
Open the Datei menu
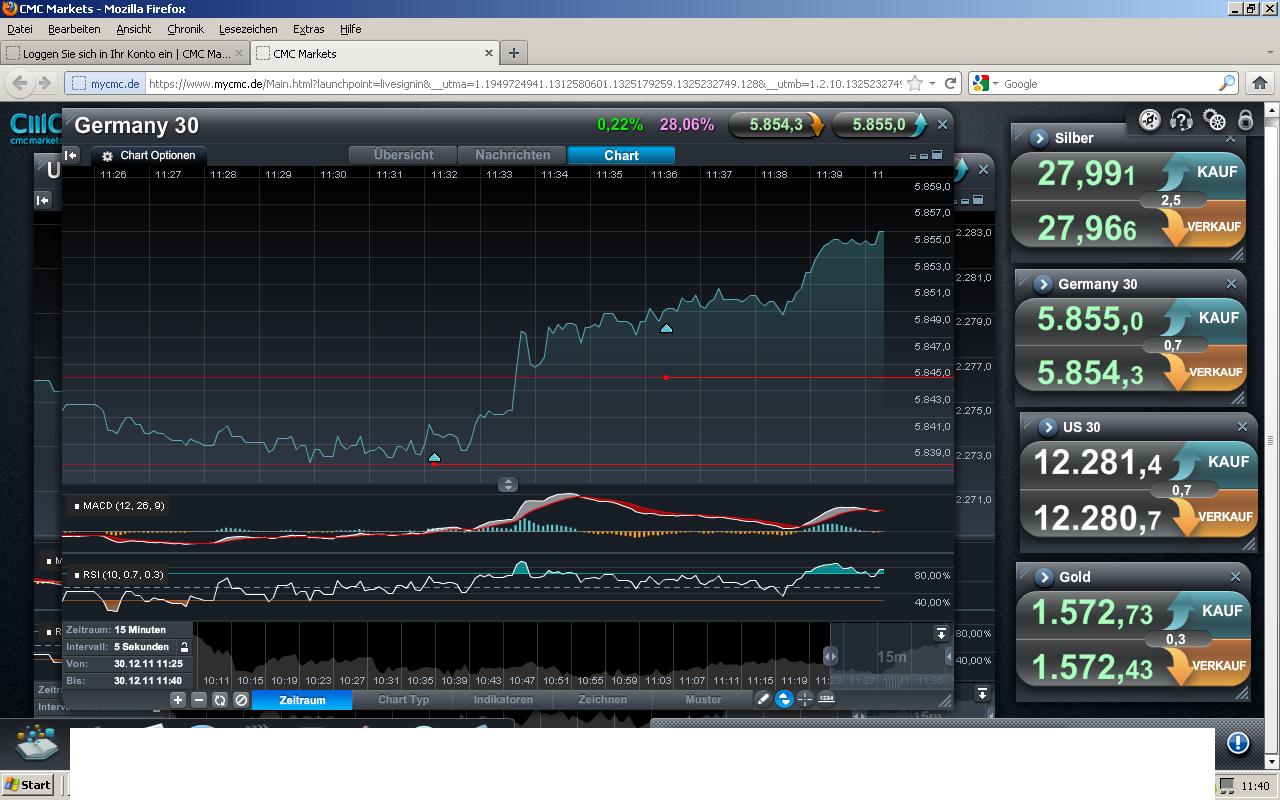20,29
